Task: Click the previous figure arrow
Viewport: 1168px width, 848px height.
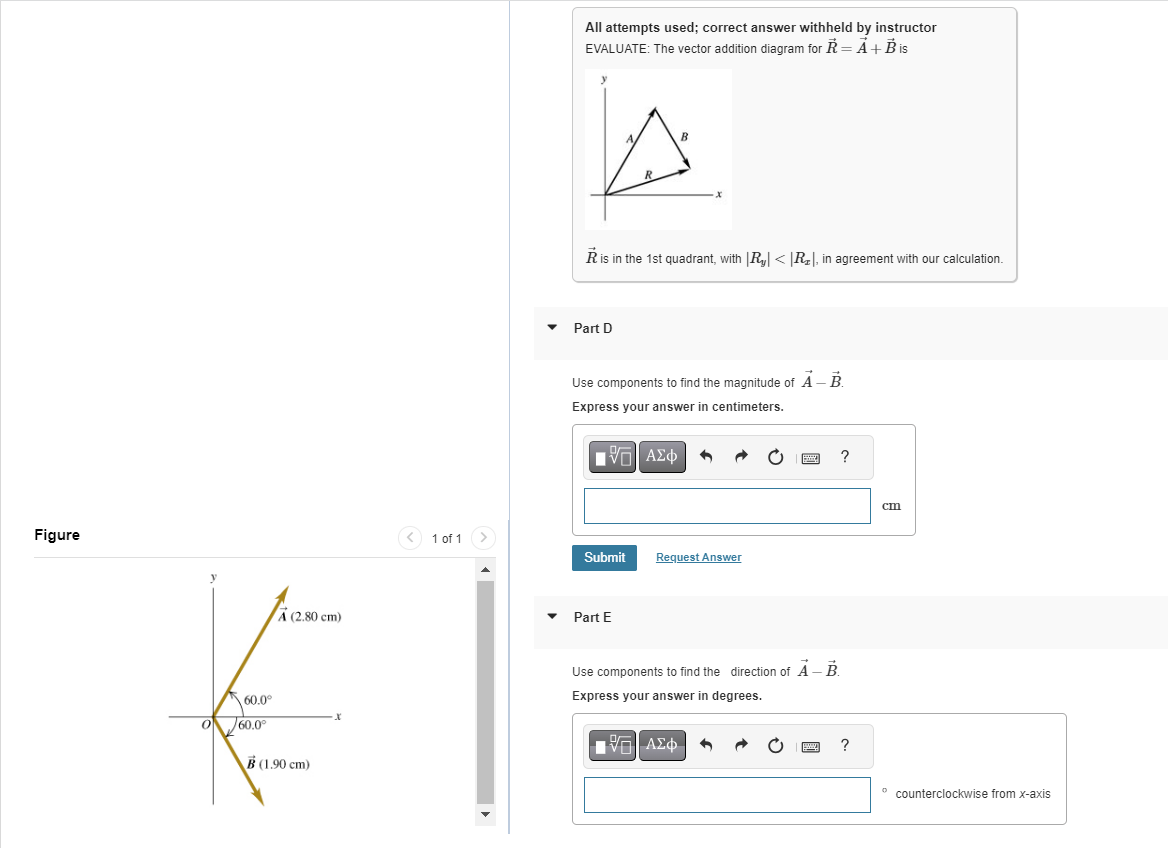Action: point(410,537)
